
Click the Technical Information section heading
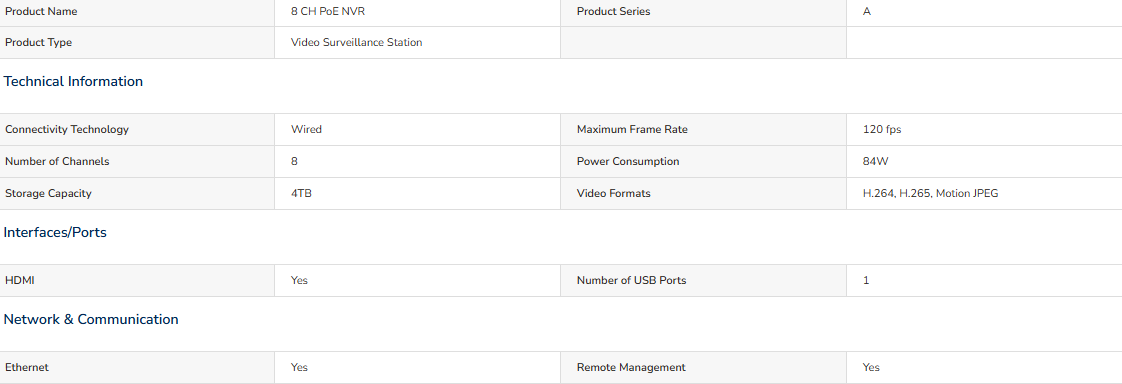[x=73, y=82]
